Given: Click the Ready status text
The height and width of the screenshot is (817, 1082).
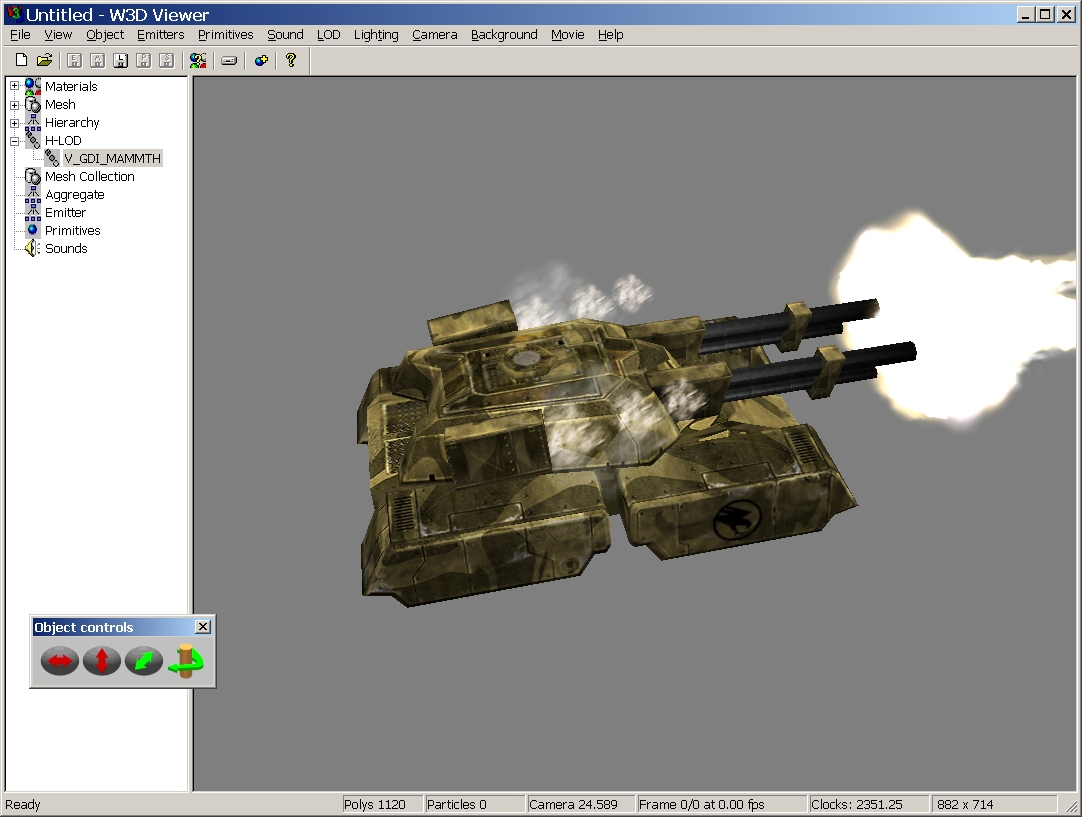Looking at the screenshot, I should (x=23, y=805).
